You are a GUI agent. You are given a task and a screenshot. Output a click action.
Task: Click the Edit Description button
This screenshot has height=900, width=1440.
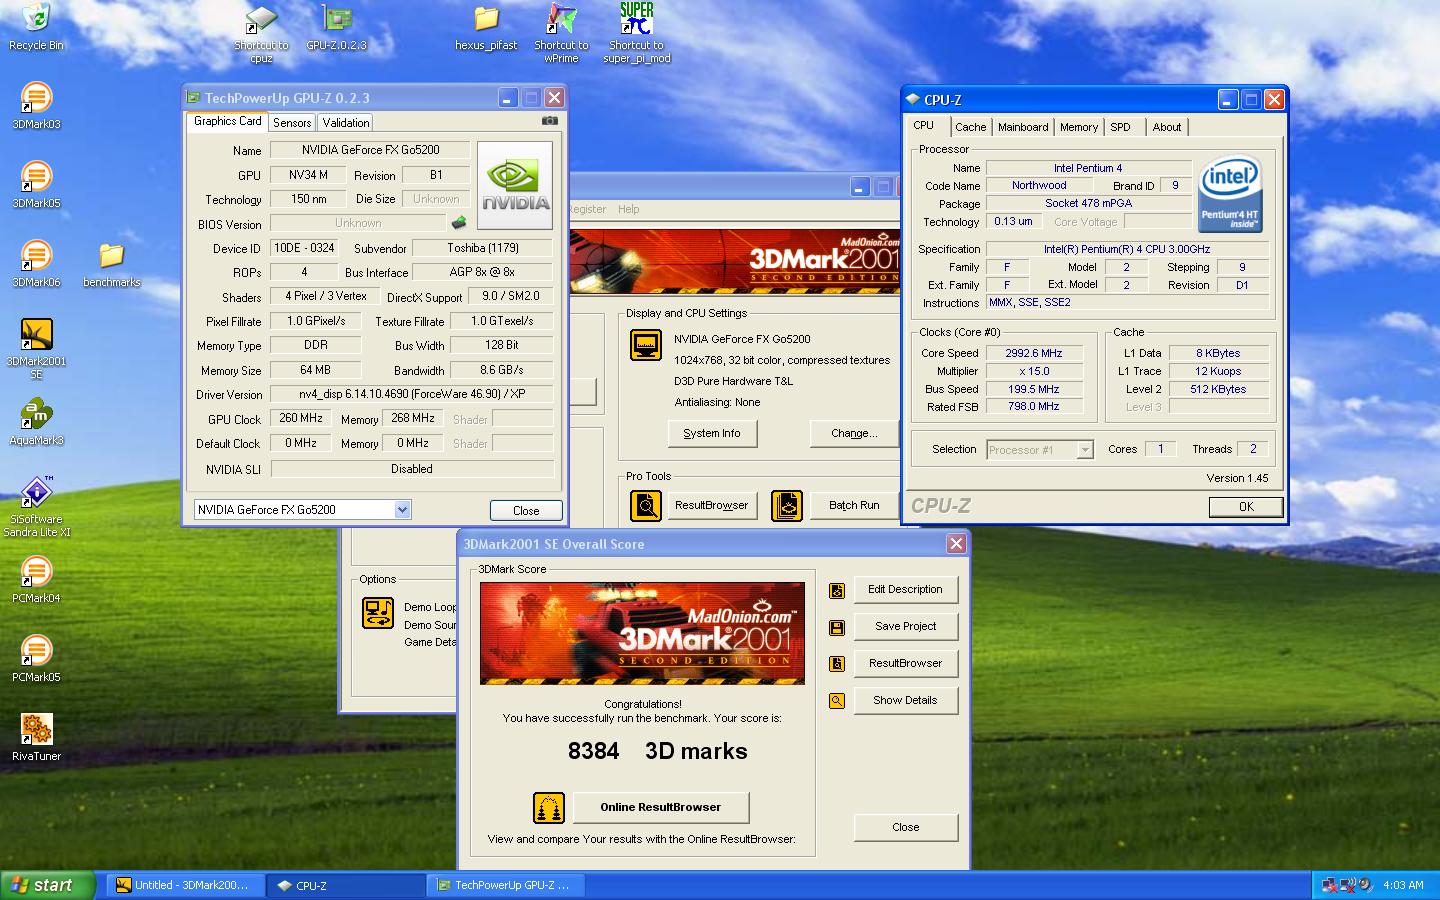(x=905, y=589)
